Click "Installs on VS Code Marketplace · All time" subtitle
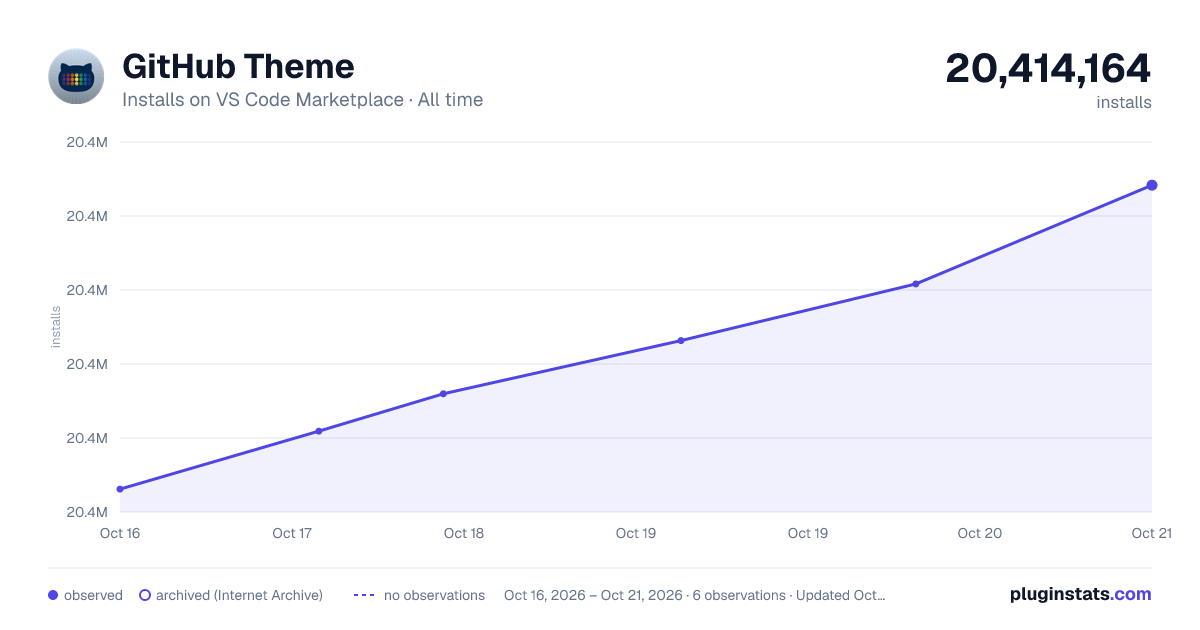Image resolution: width=1200 pixels, height=630 pixels. tap(302, 100)
